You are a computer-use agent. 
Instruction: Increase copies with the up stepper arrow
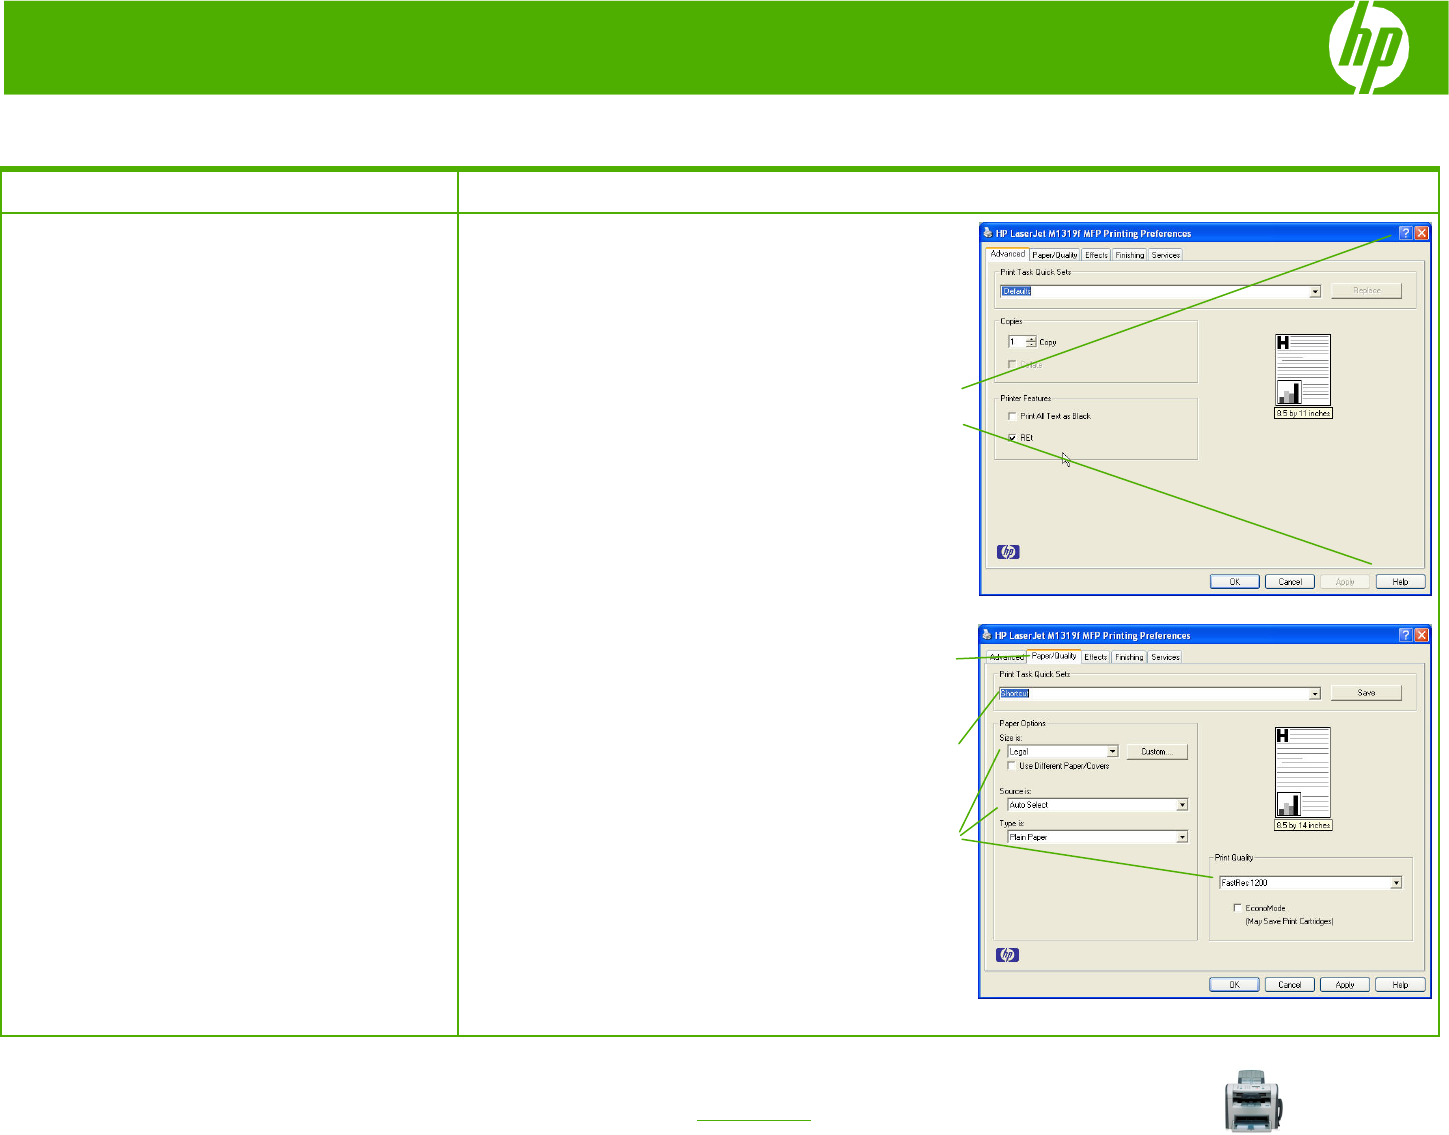pyautogui.click(x=1031, y=339)
